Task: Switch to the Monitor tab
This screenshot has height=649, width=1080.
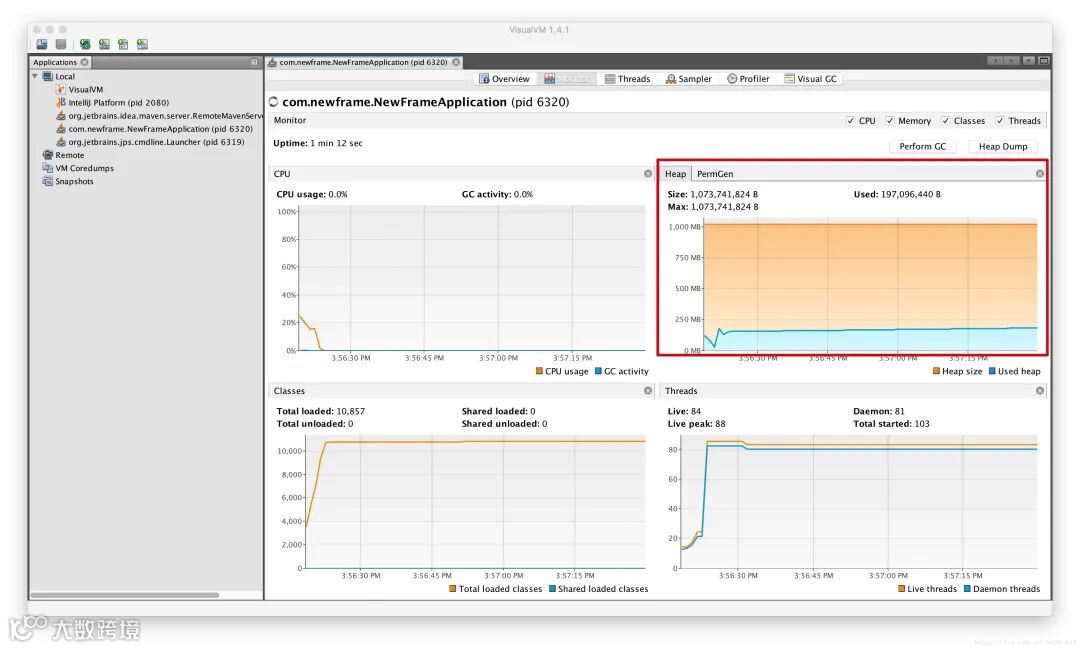Action: [x=567, y=79]
